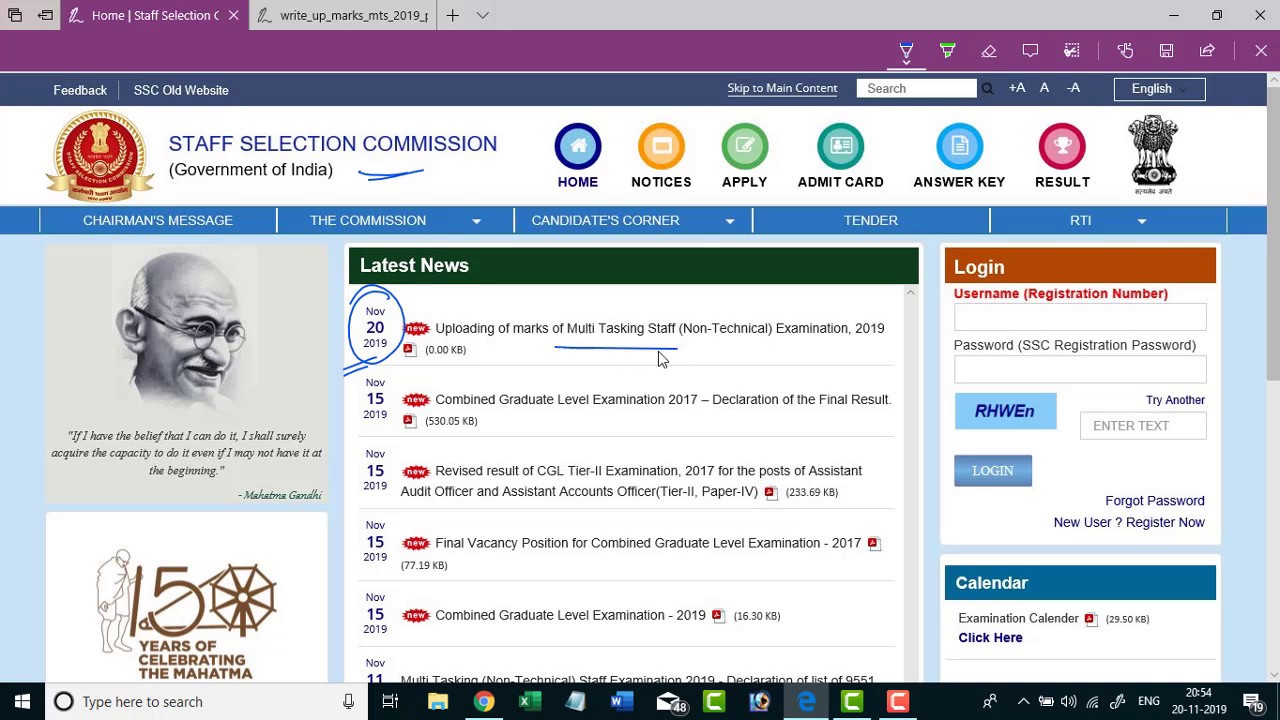Open the calendar Click Here link
This screenshot has width=1280, height=720.
pos(990,638)
